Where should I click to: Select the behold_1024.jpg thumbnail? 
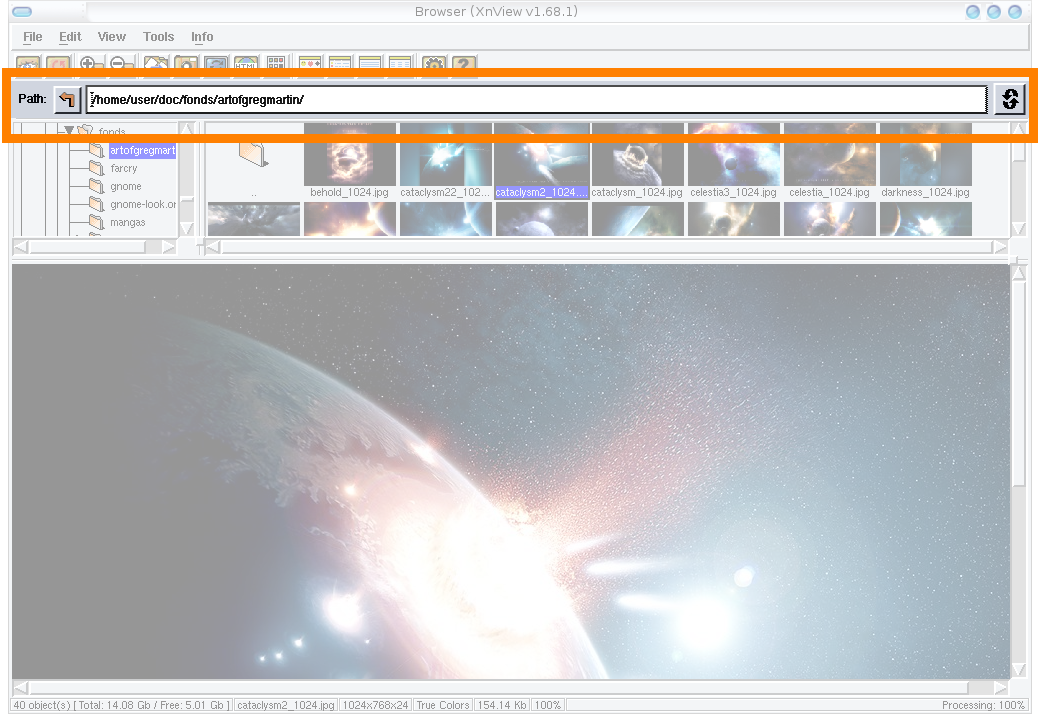[349, 158]
